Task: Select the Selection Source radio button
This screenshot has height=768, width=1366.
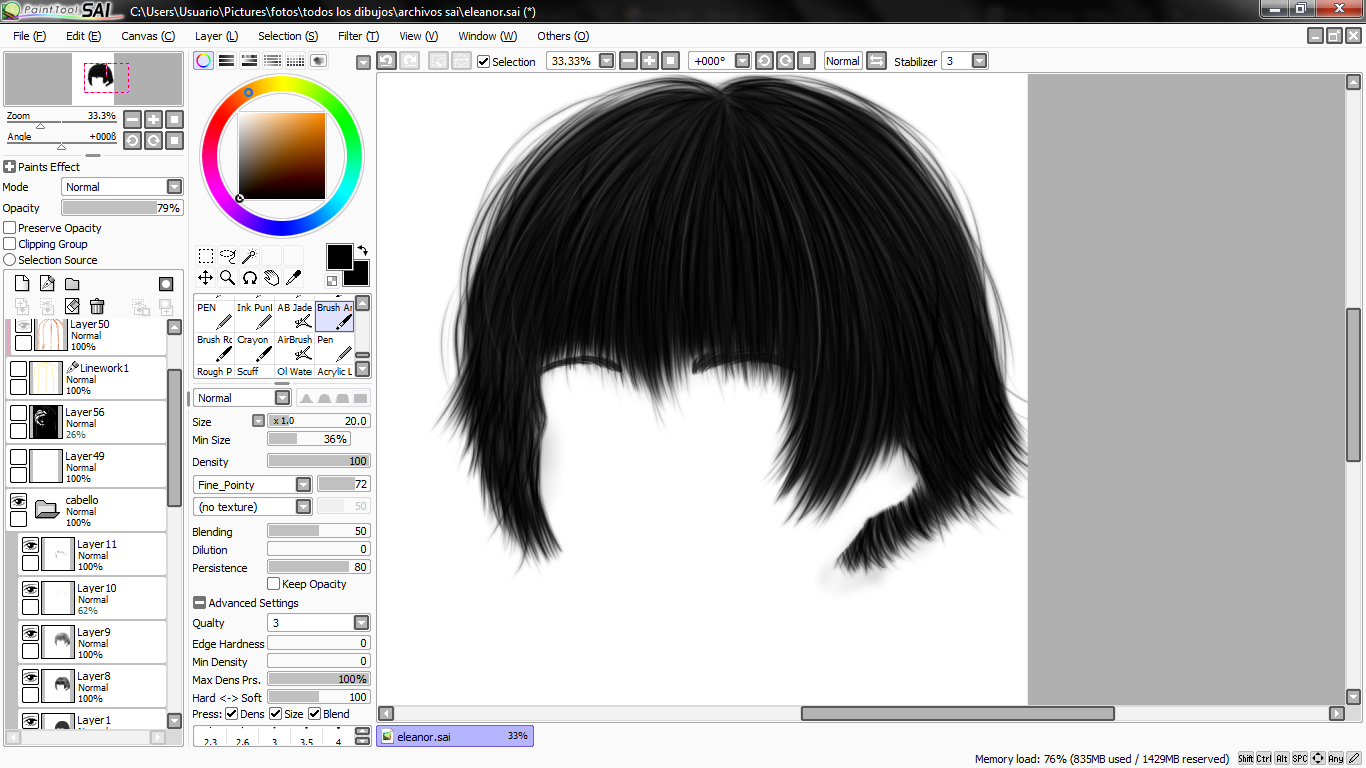Action: click(10, 260)
